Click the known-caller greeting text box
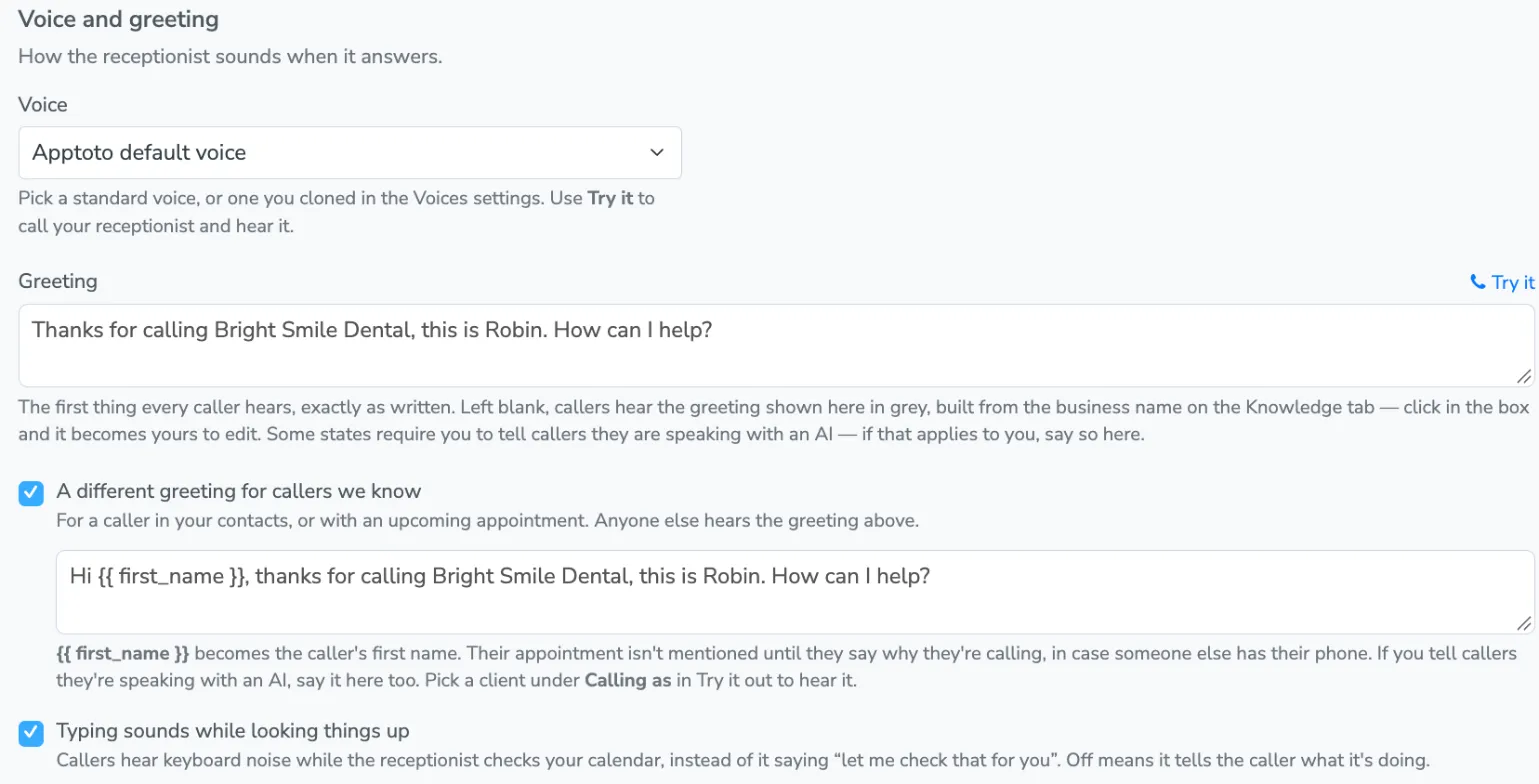The height and width of the screenshot is (784, 1539). 795,592
